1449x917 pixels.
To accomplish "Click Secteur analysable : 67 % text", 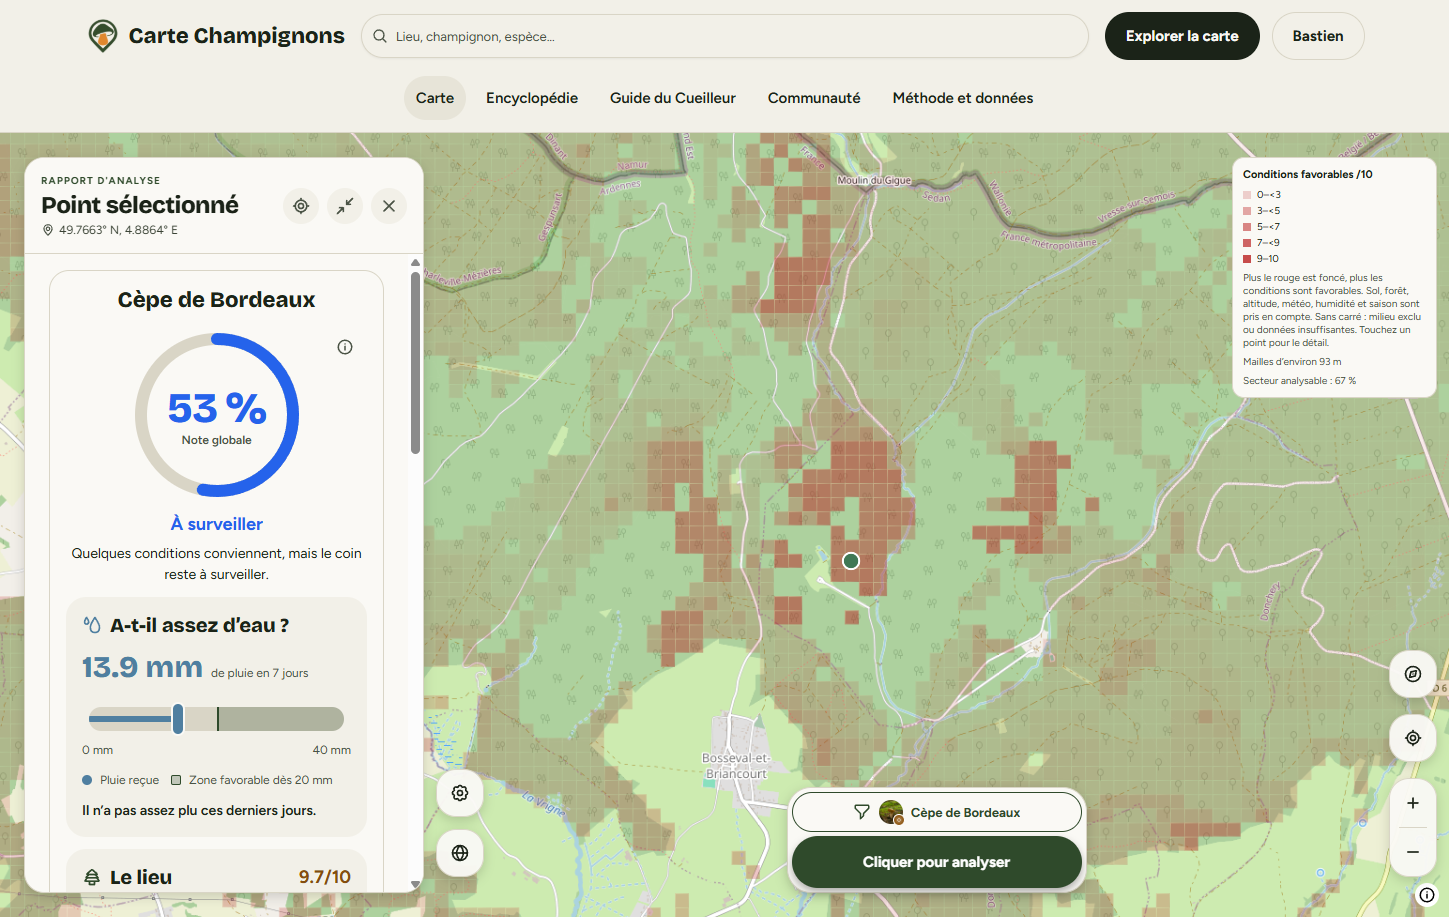I will (1299, 381).
